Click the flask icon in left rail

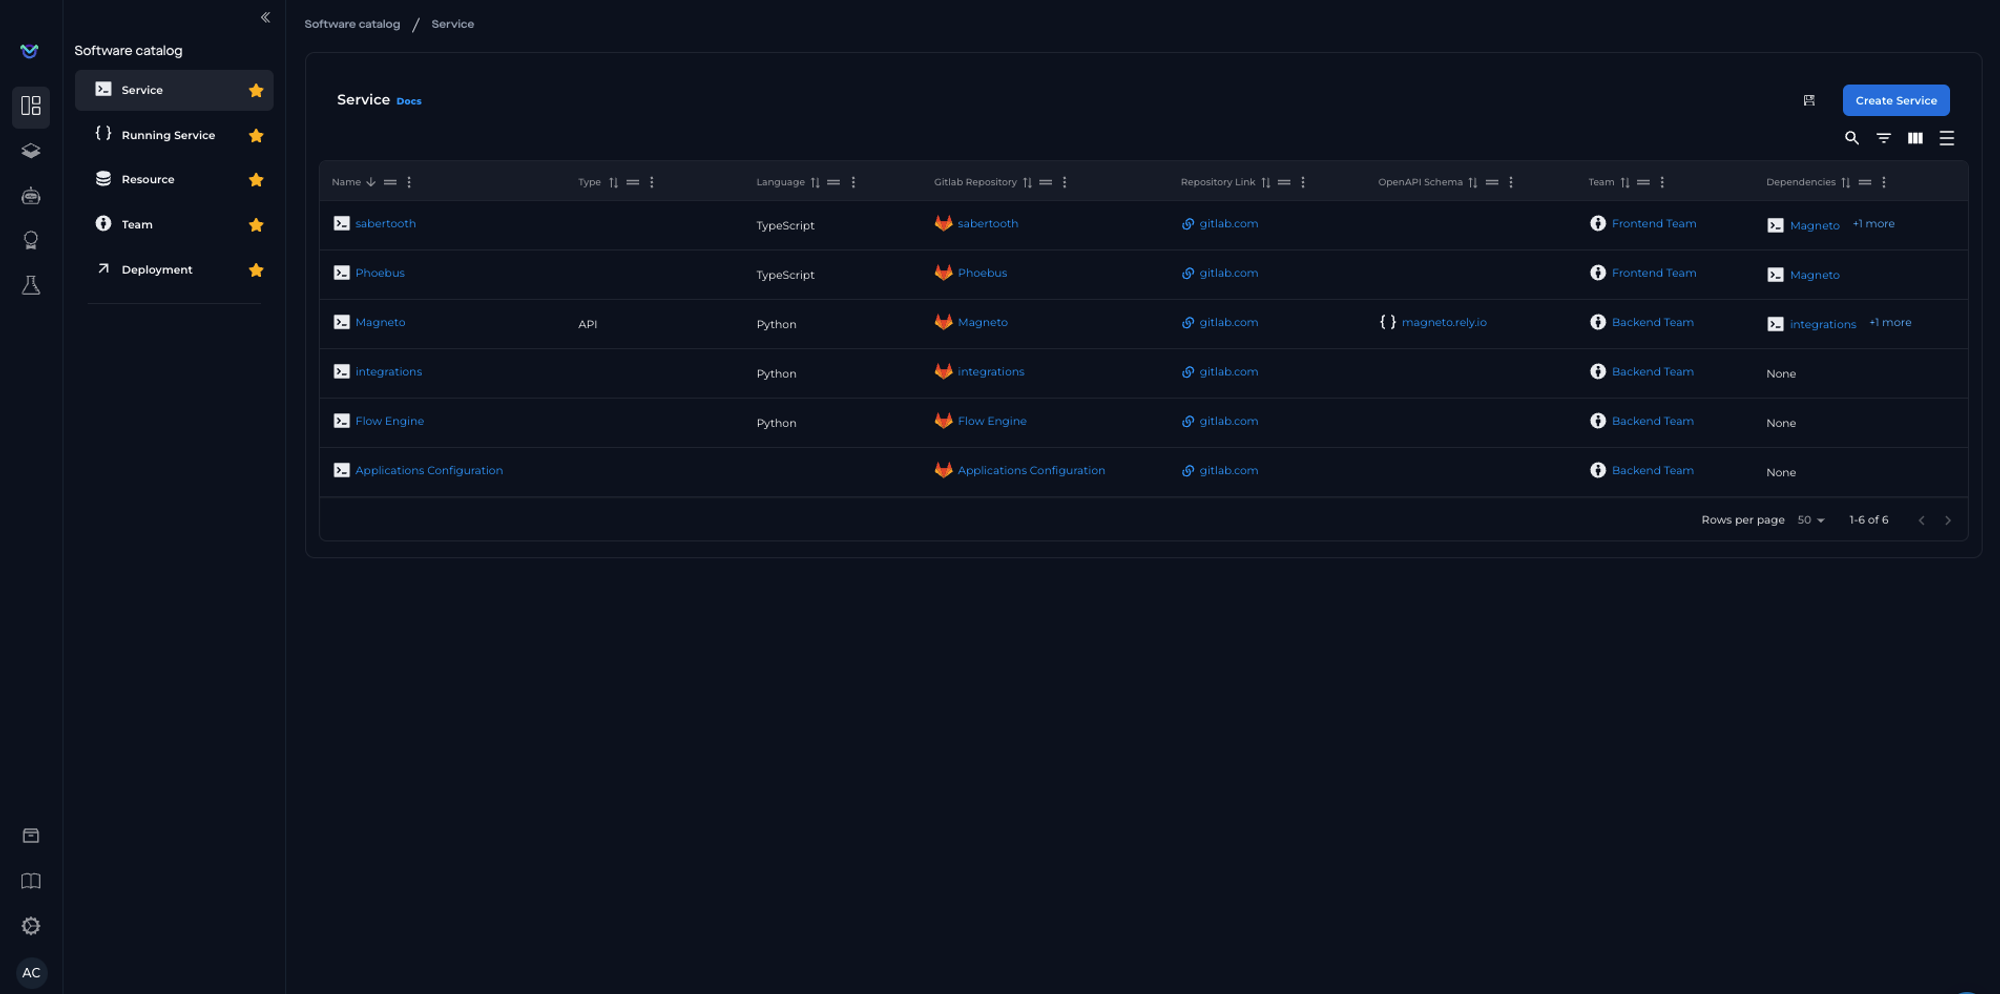[31, 286]
